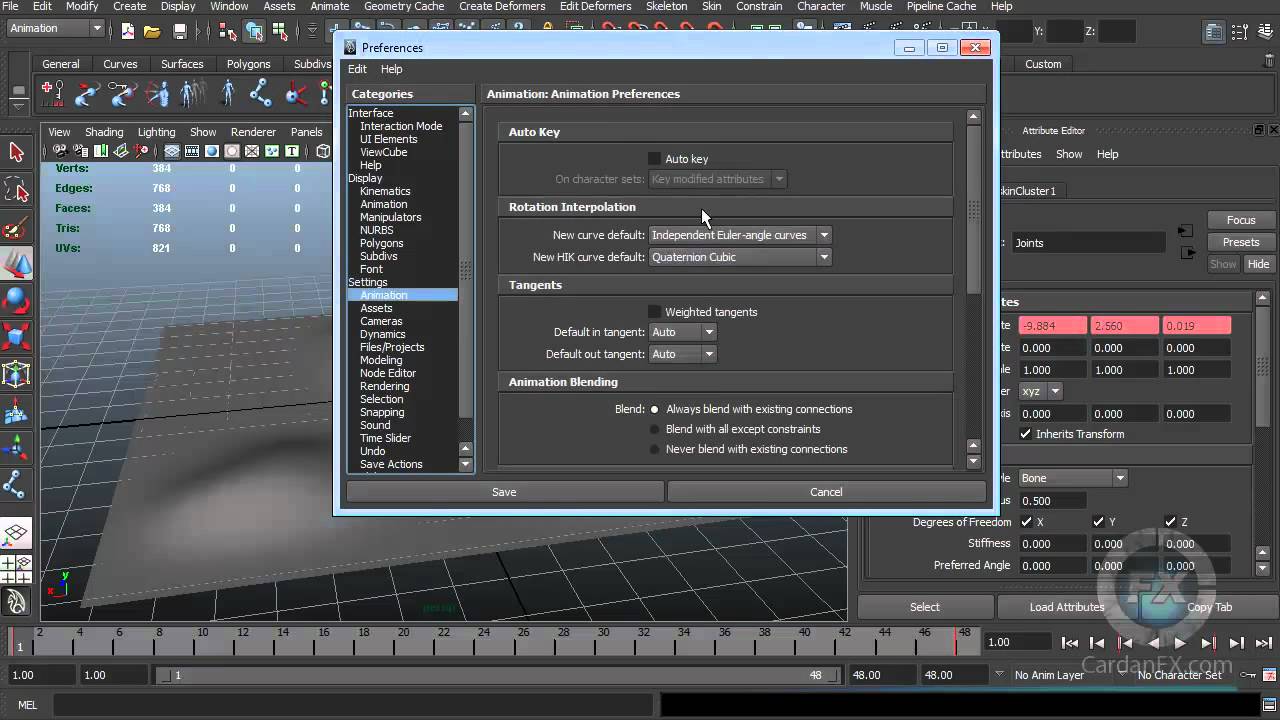Open the New HIK curve default dropdown
Screen dimensions: 1280x720
point(740,257)
